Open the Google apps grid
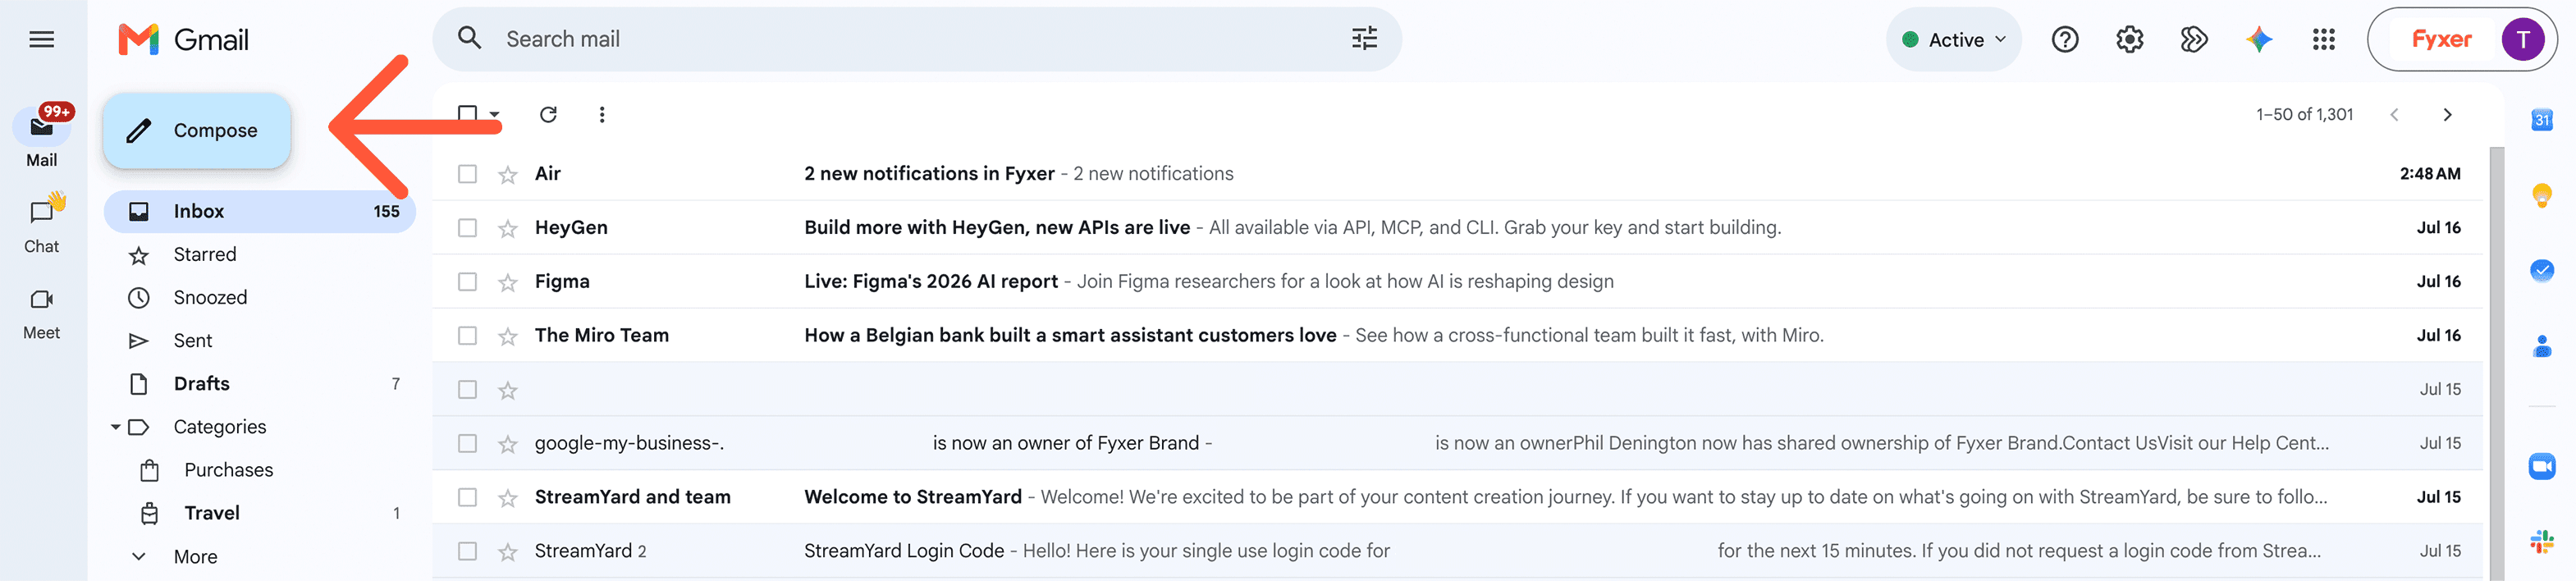 2324,39
